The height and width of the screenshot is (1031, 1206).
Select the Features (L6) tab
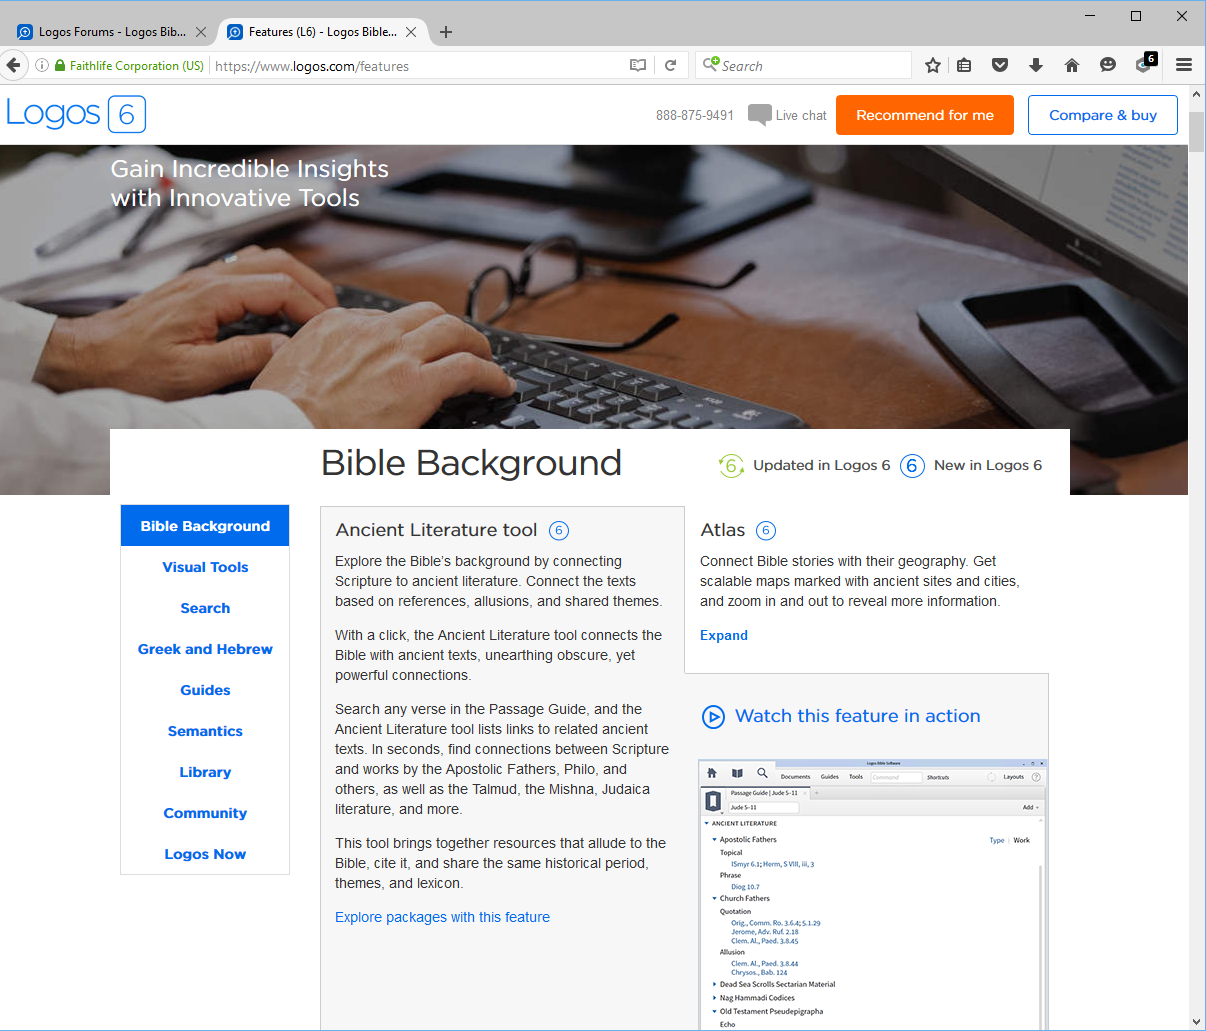click(x=322, y=32)
